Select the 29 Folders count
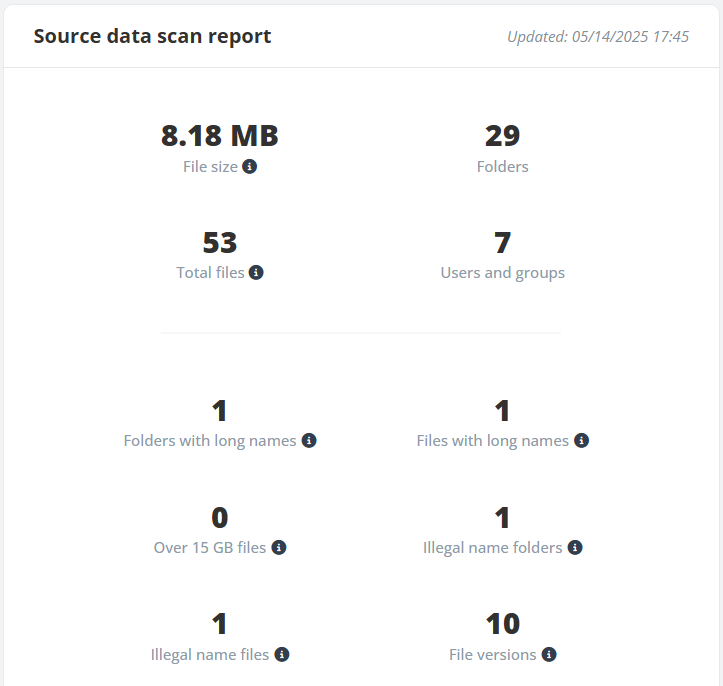The width and height of the screenshot is (723, 686). click(502, 136)
